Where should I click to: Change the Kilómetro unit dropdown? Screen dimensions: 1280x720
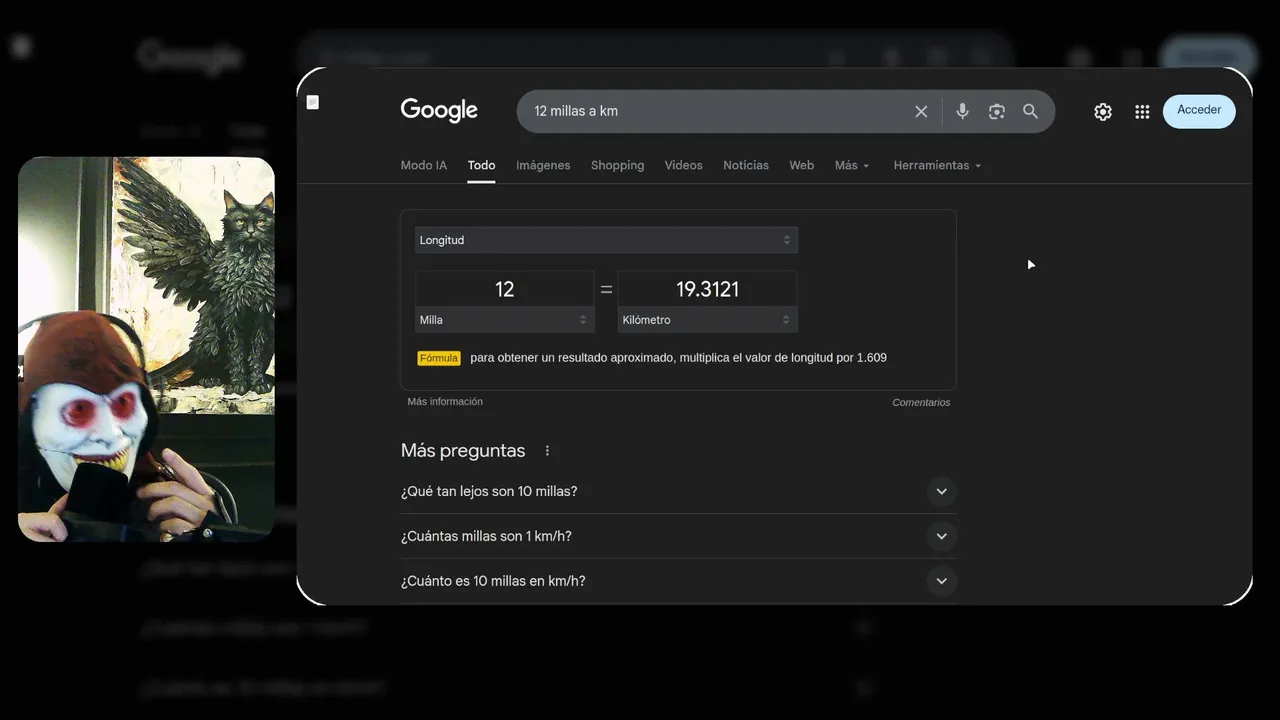pyautogui.click(x=707, y=320)
